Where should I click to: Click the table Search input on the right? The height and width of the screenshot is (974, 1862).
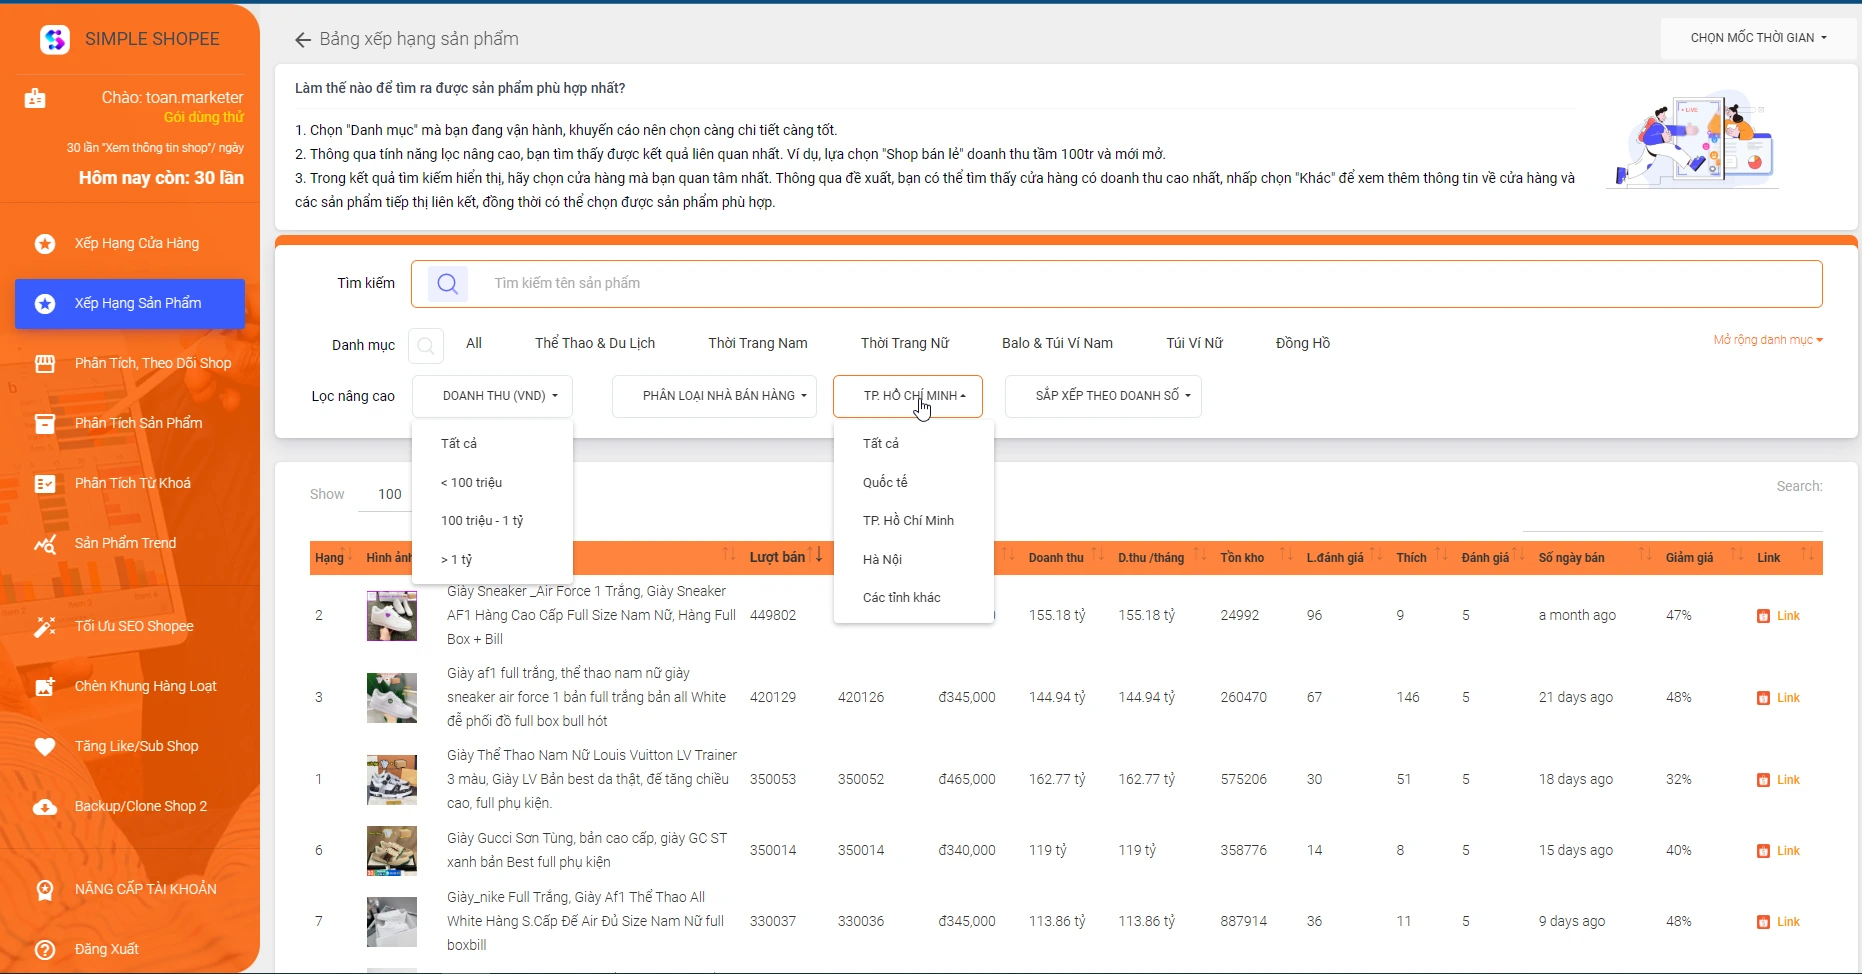coord(1672,516)
